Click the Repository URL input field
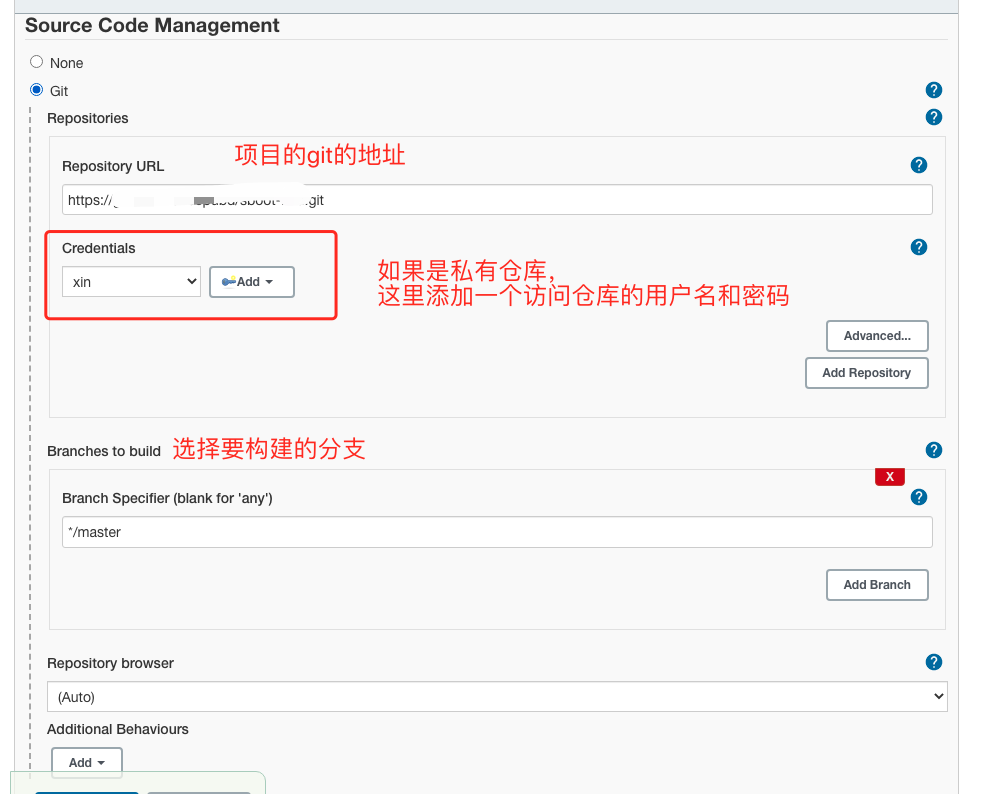Viewport: 988px width, 794px height. (x=497, y=200)
